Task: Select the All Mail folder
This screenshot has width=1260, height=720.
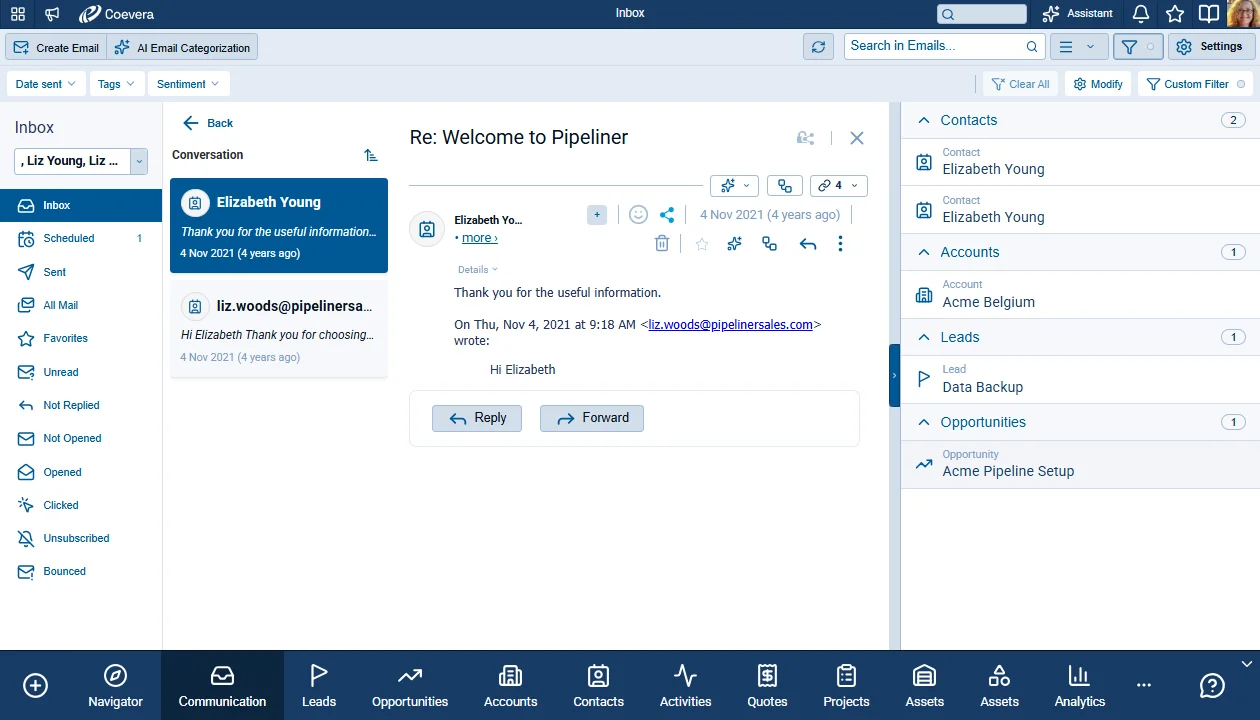Action: (x=81, y=305)
